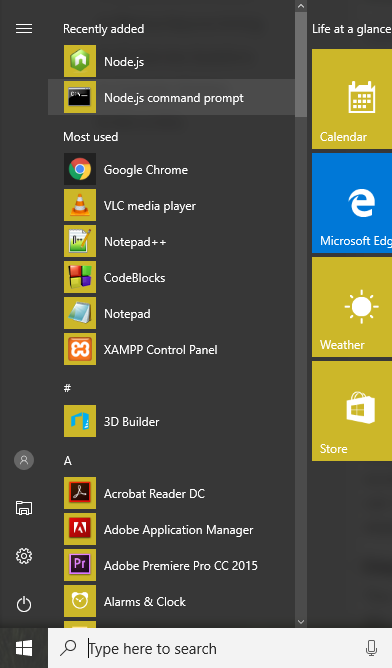Viewport: 392px width, 668px height.
Task: Select 'XAMPP Control Panel' text label
Action: pos(161,350)
